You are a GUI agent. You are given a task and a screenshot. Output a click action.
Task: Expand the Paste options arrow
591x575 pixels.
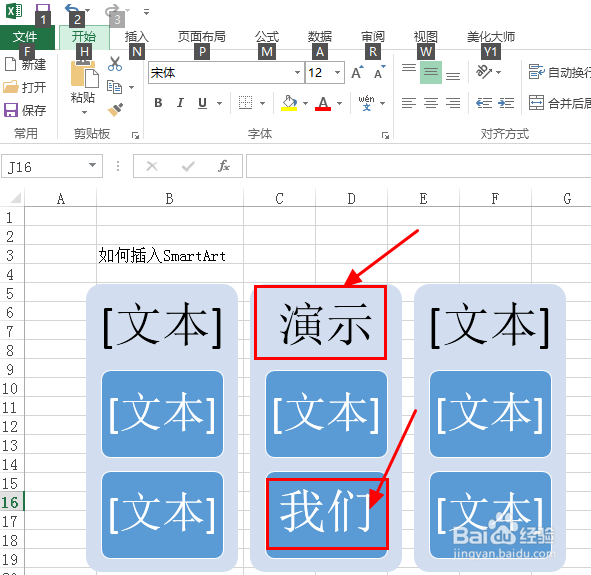coord(84,112)
